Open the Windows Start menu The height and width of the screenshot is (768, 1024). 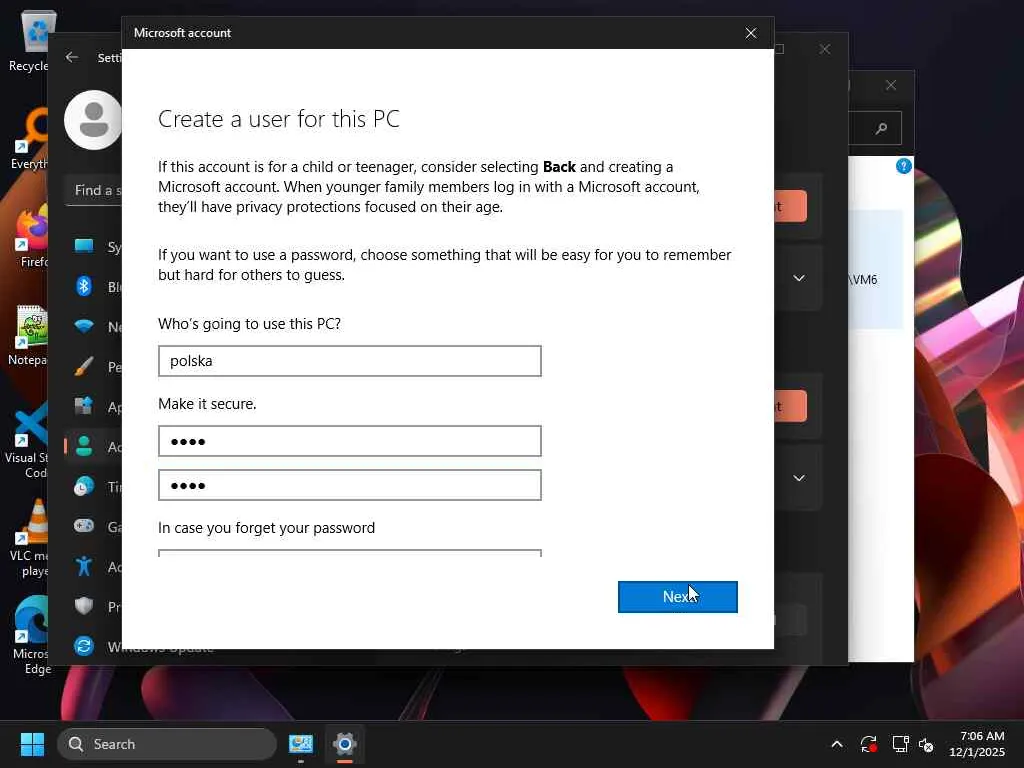[32, 744]
